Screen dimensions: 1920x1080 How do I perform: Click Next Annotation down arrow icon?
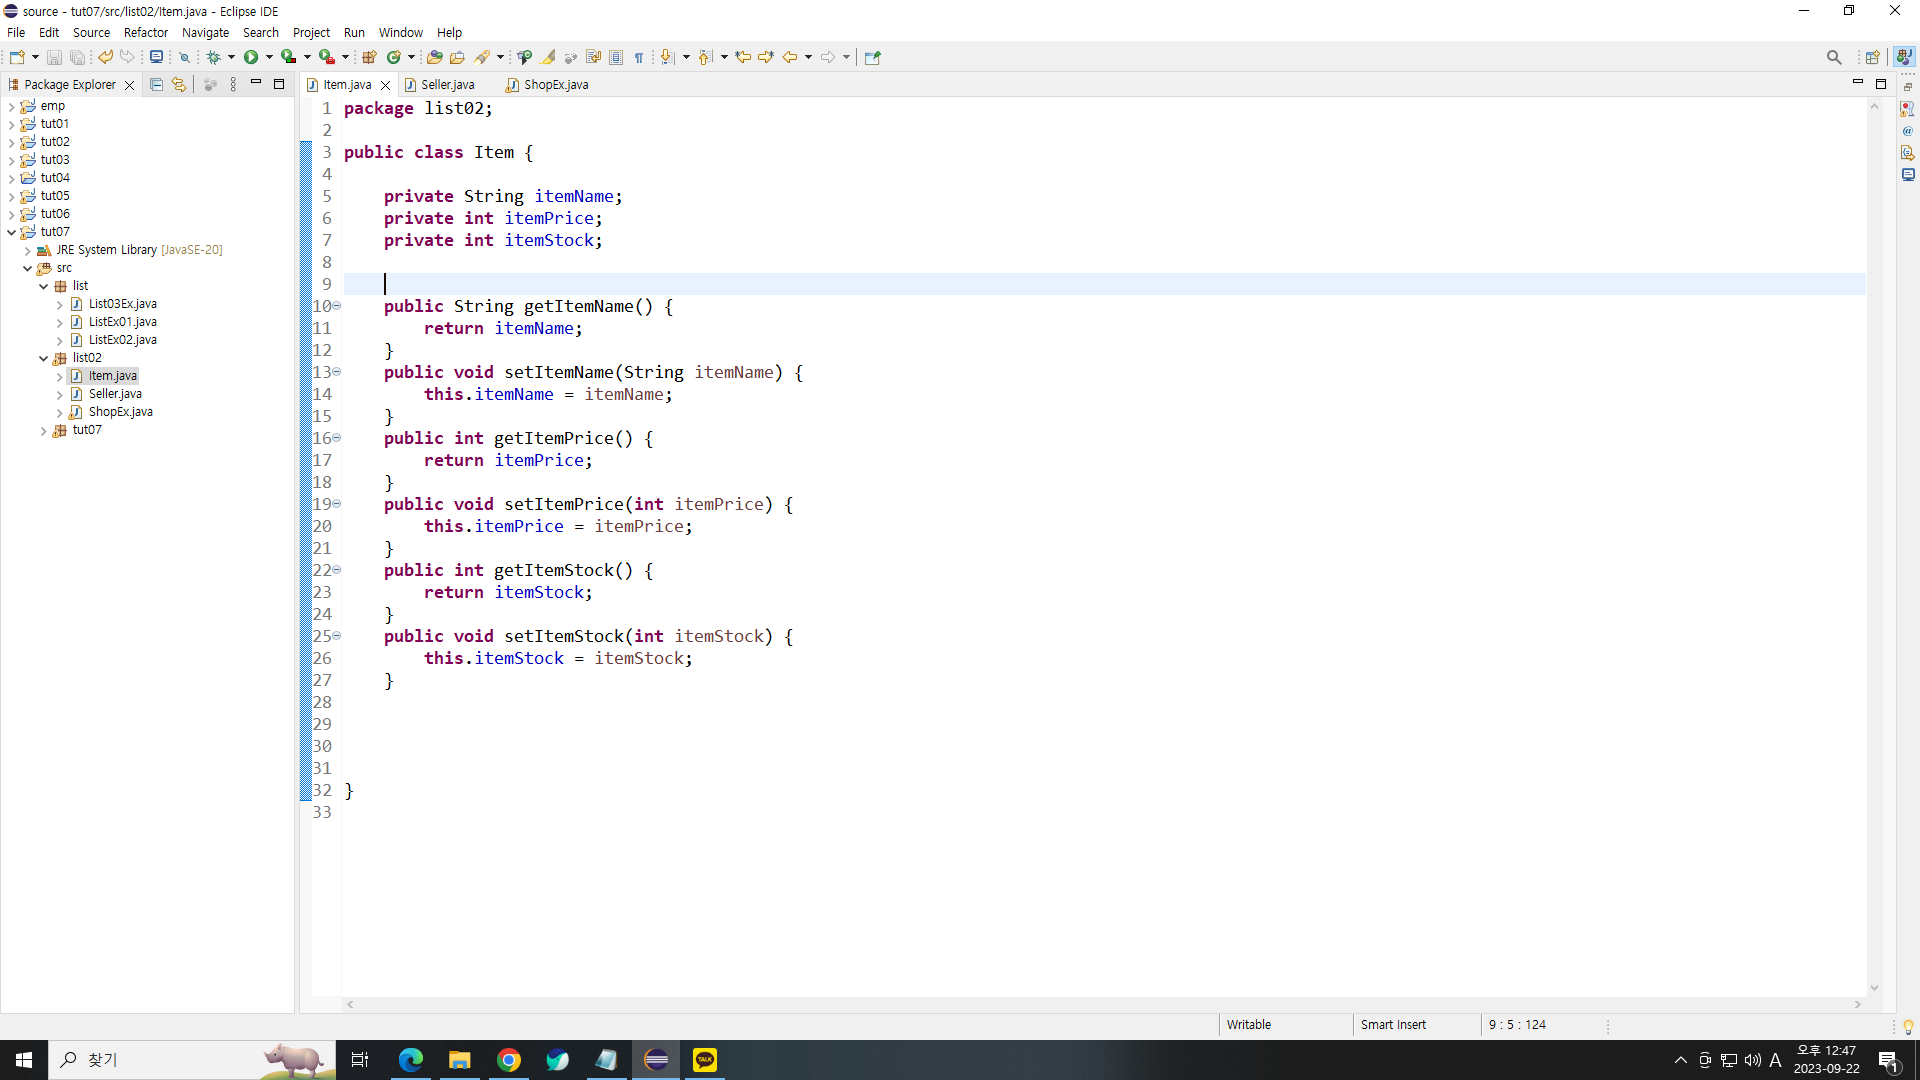(667, 57)
